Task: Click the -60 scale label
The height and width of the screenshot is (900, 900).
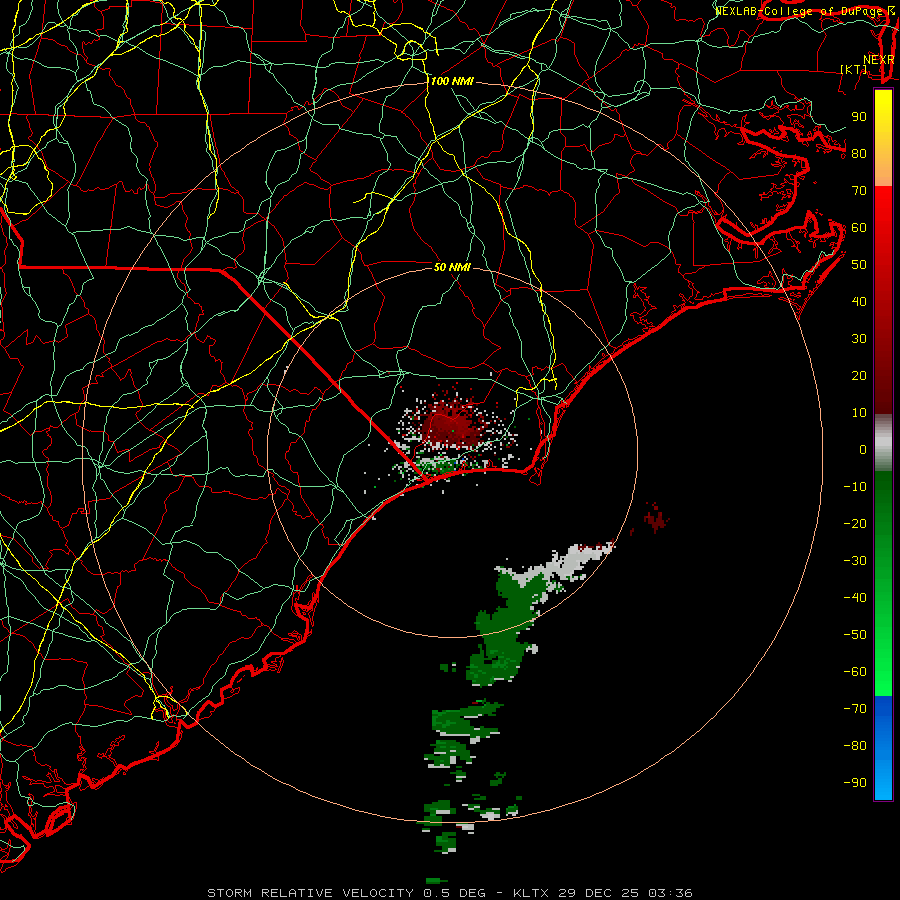Action: (x=855, y=672)
